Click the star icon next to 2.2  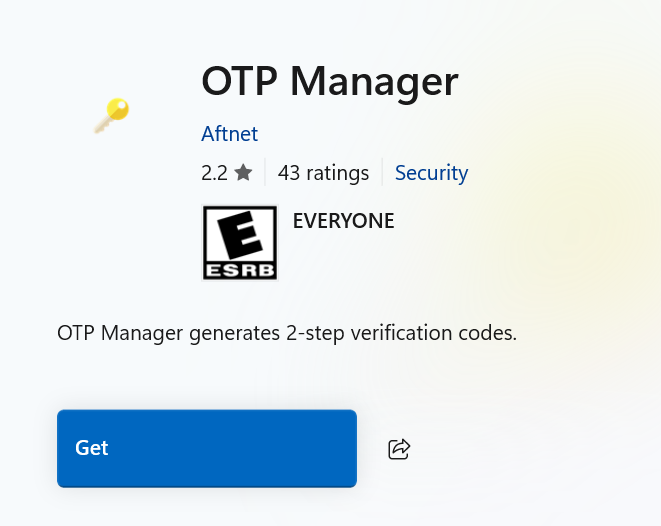click(x=243, y=173)
